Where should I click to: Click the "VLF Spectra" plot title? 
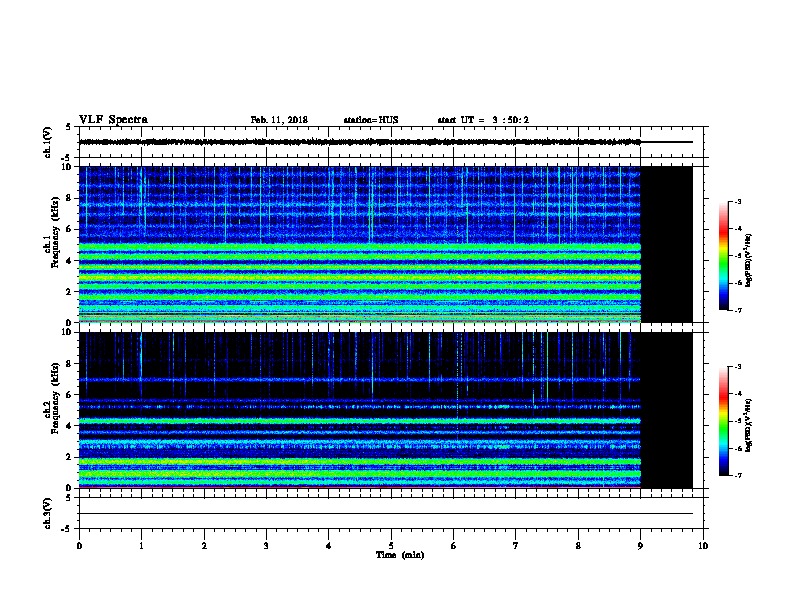point(113,120)
